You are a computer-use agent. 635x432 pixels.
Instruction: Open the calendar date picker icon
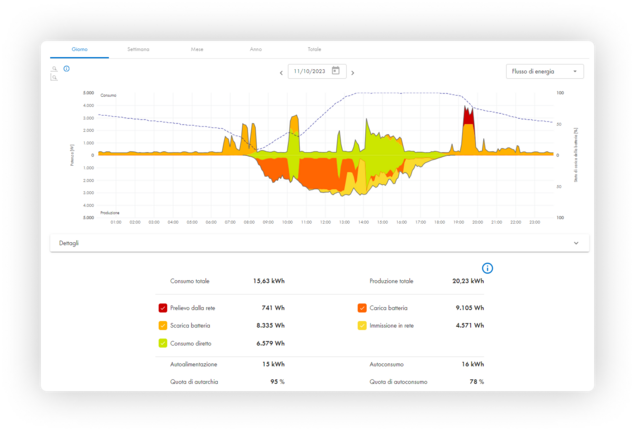point(336,72)
